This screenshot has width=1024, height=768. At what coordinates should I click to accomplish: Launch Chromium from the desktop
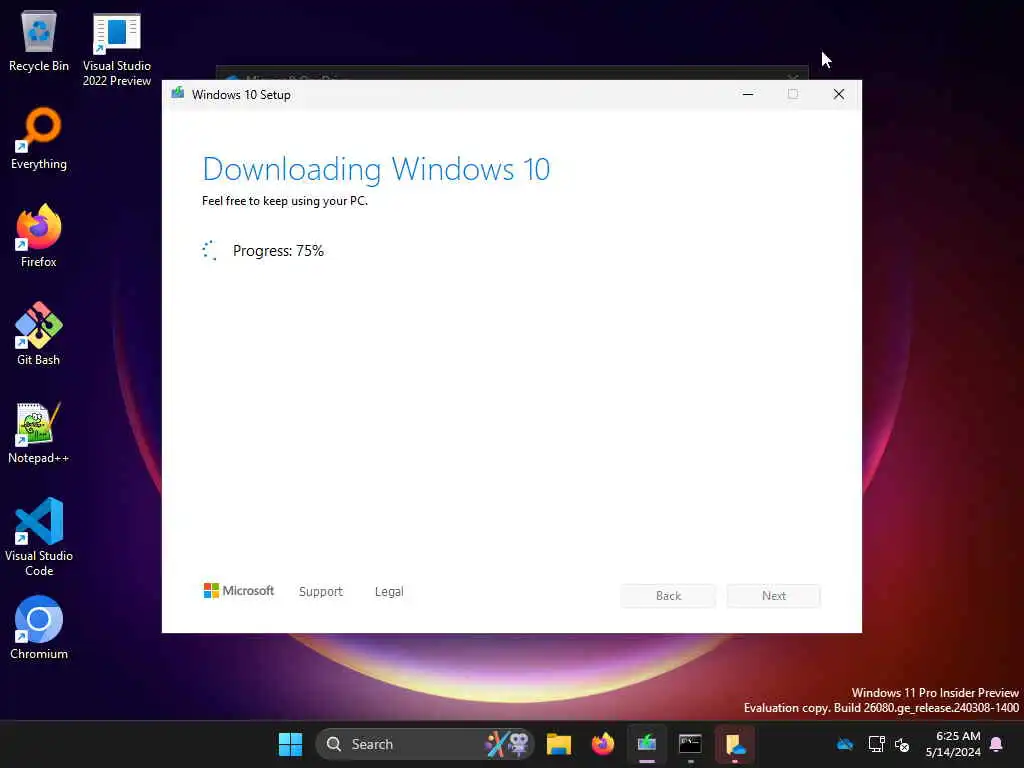coord(39,628)
